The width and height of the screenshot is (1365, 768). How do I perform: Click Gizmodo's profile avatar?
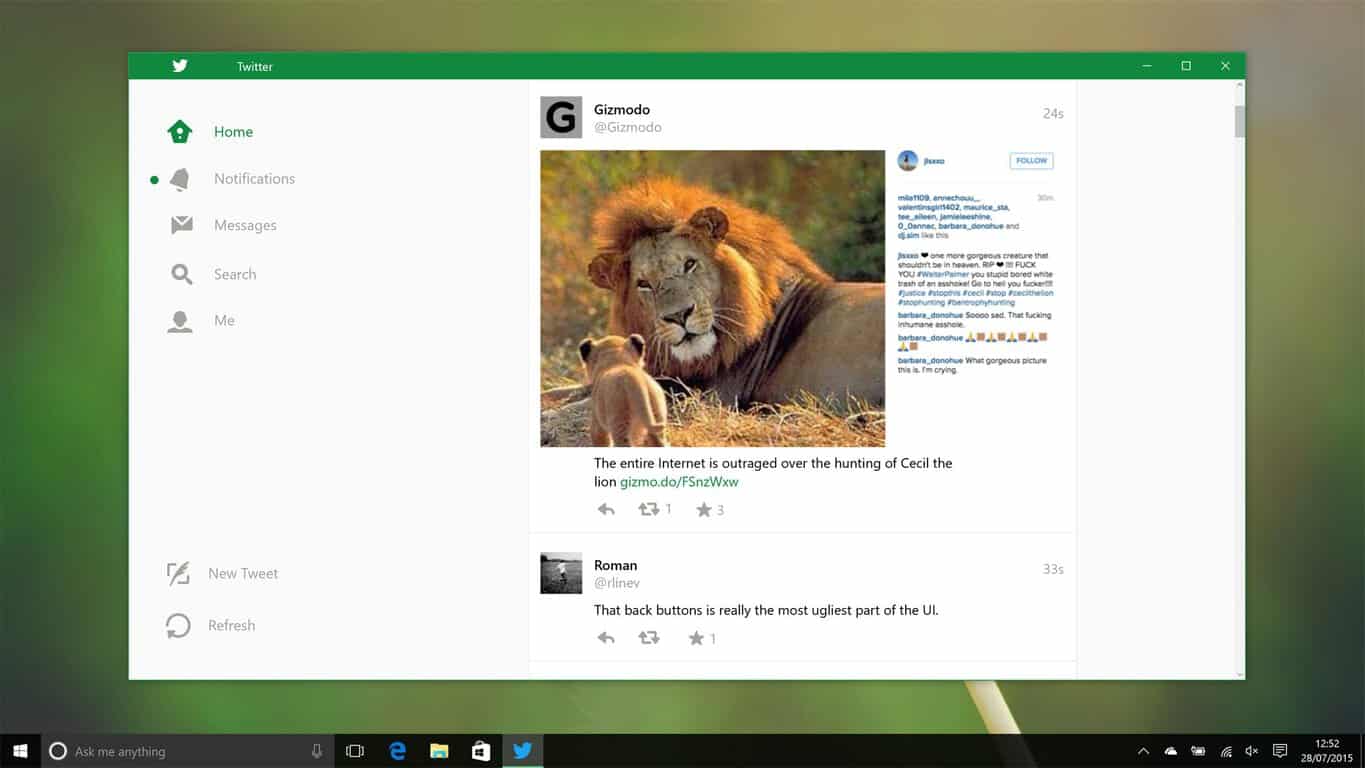point(561,118)
